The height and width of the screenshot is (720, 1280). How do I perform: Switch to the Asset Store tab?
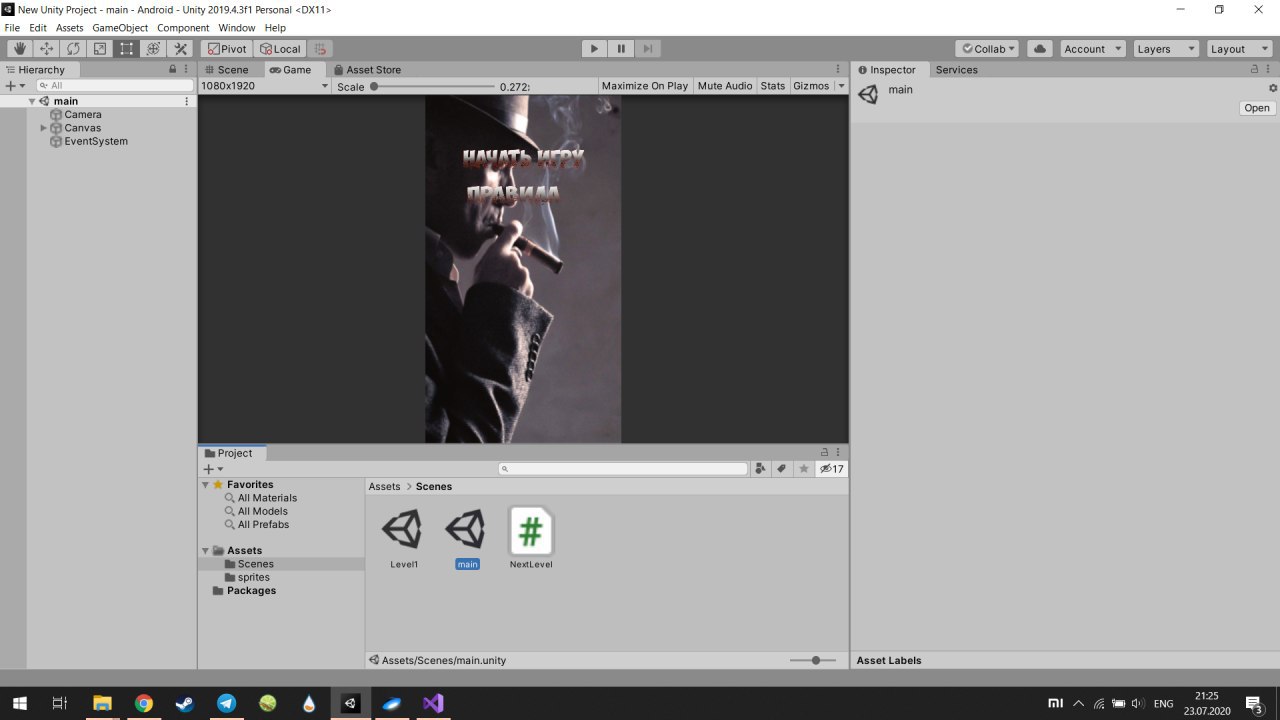point(367,70)
